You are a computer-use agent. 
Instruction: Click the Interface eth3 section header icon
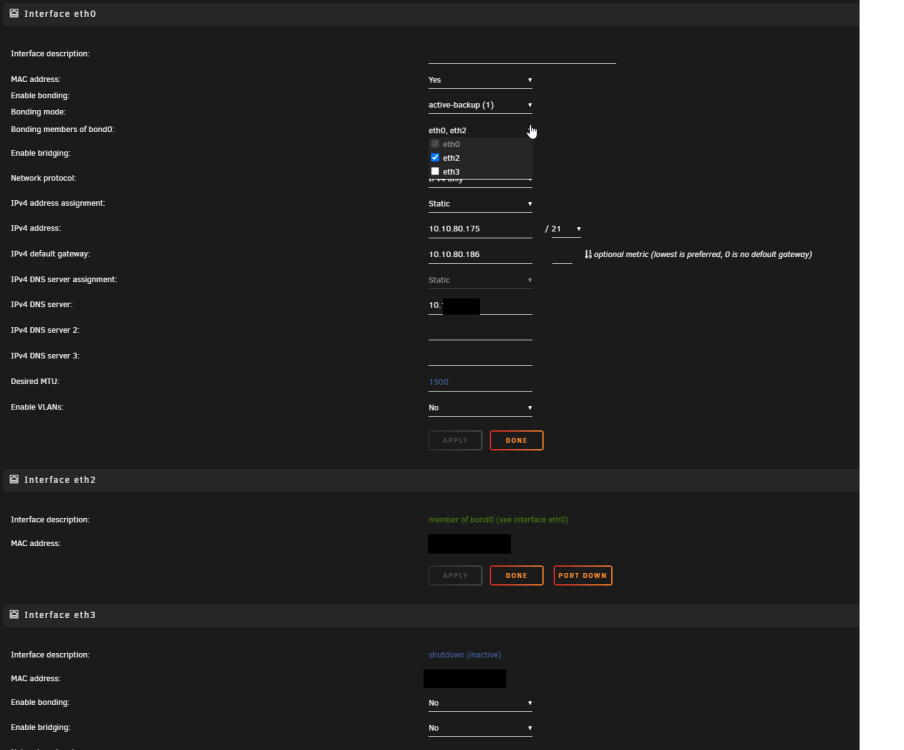(14, 615)
